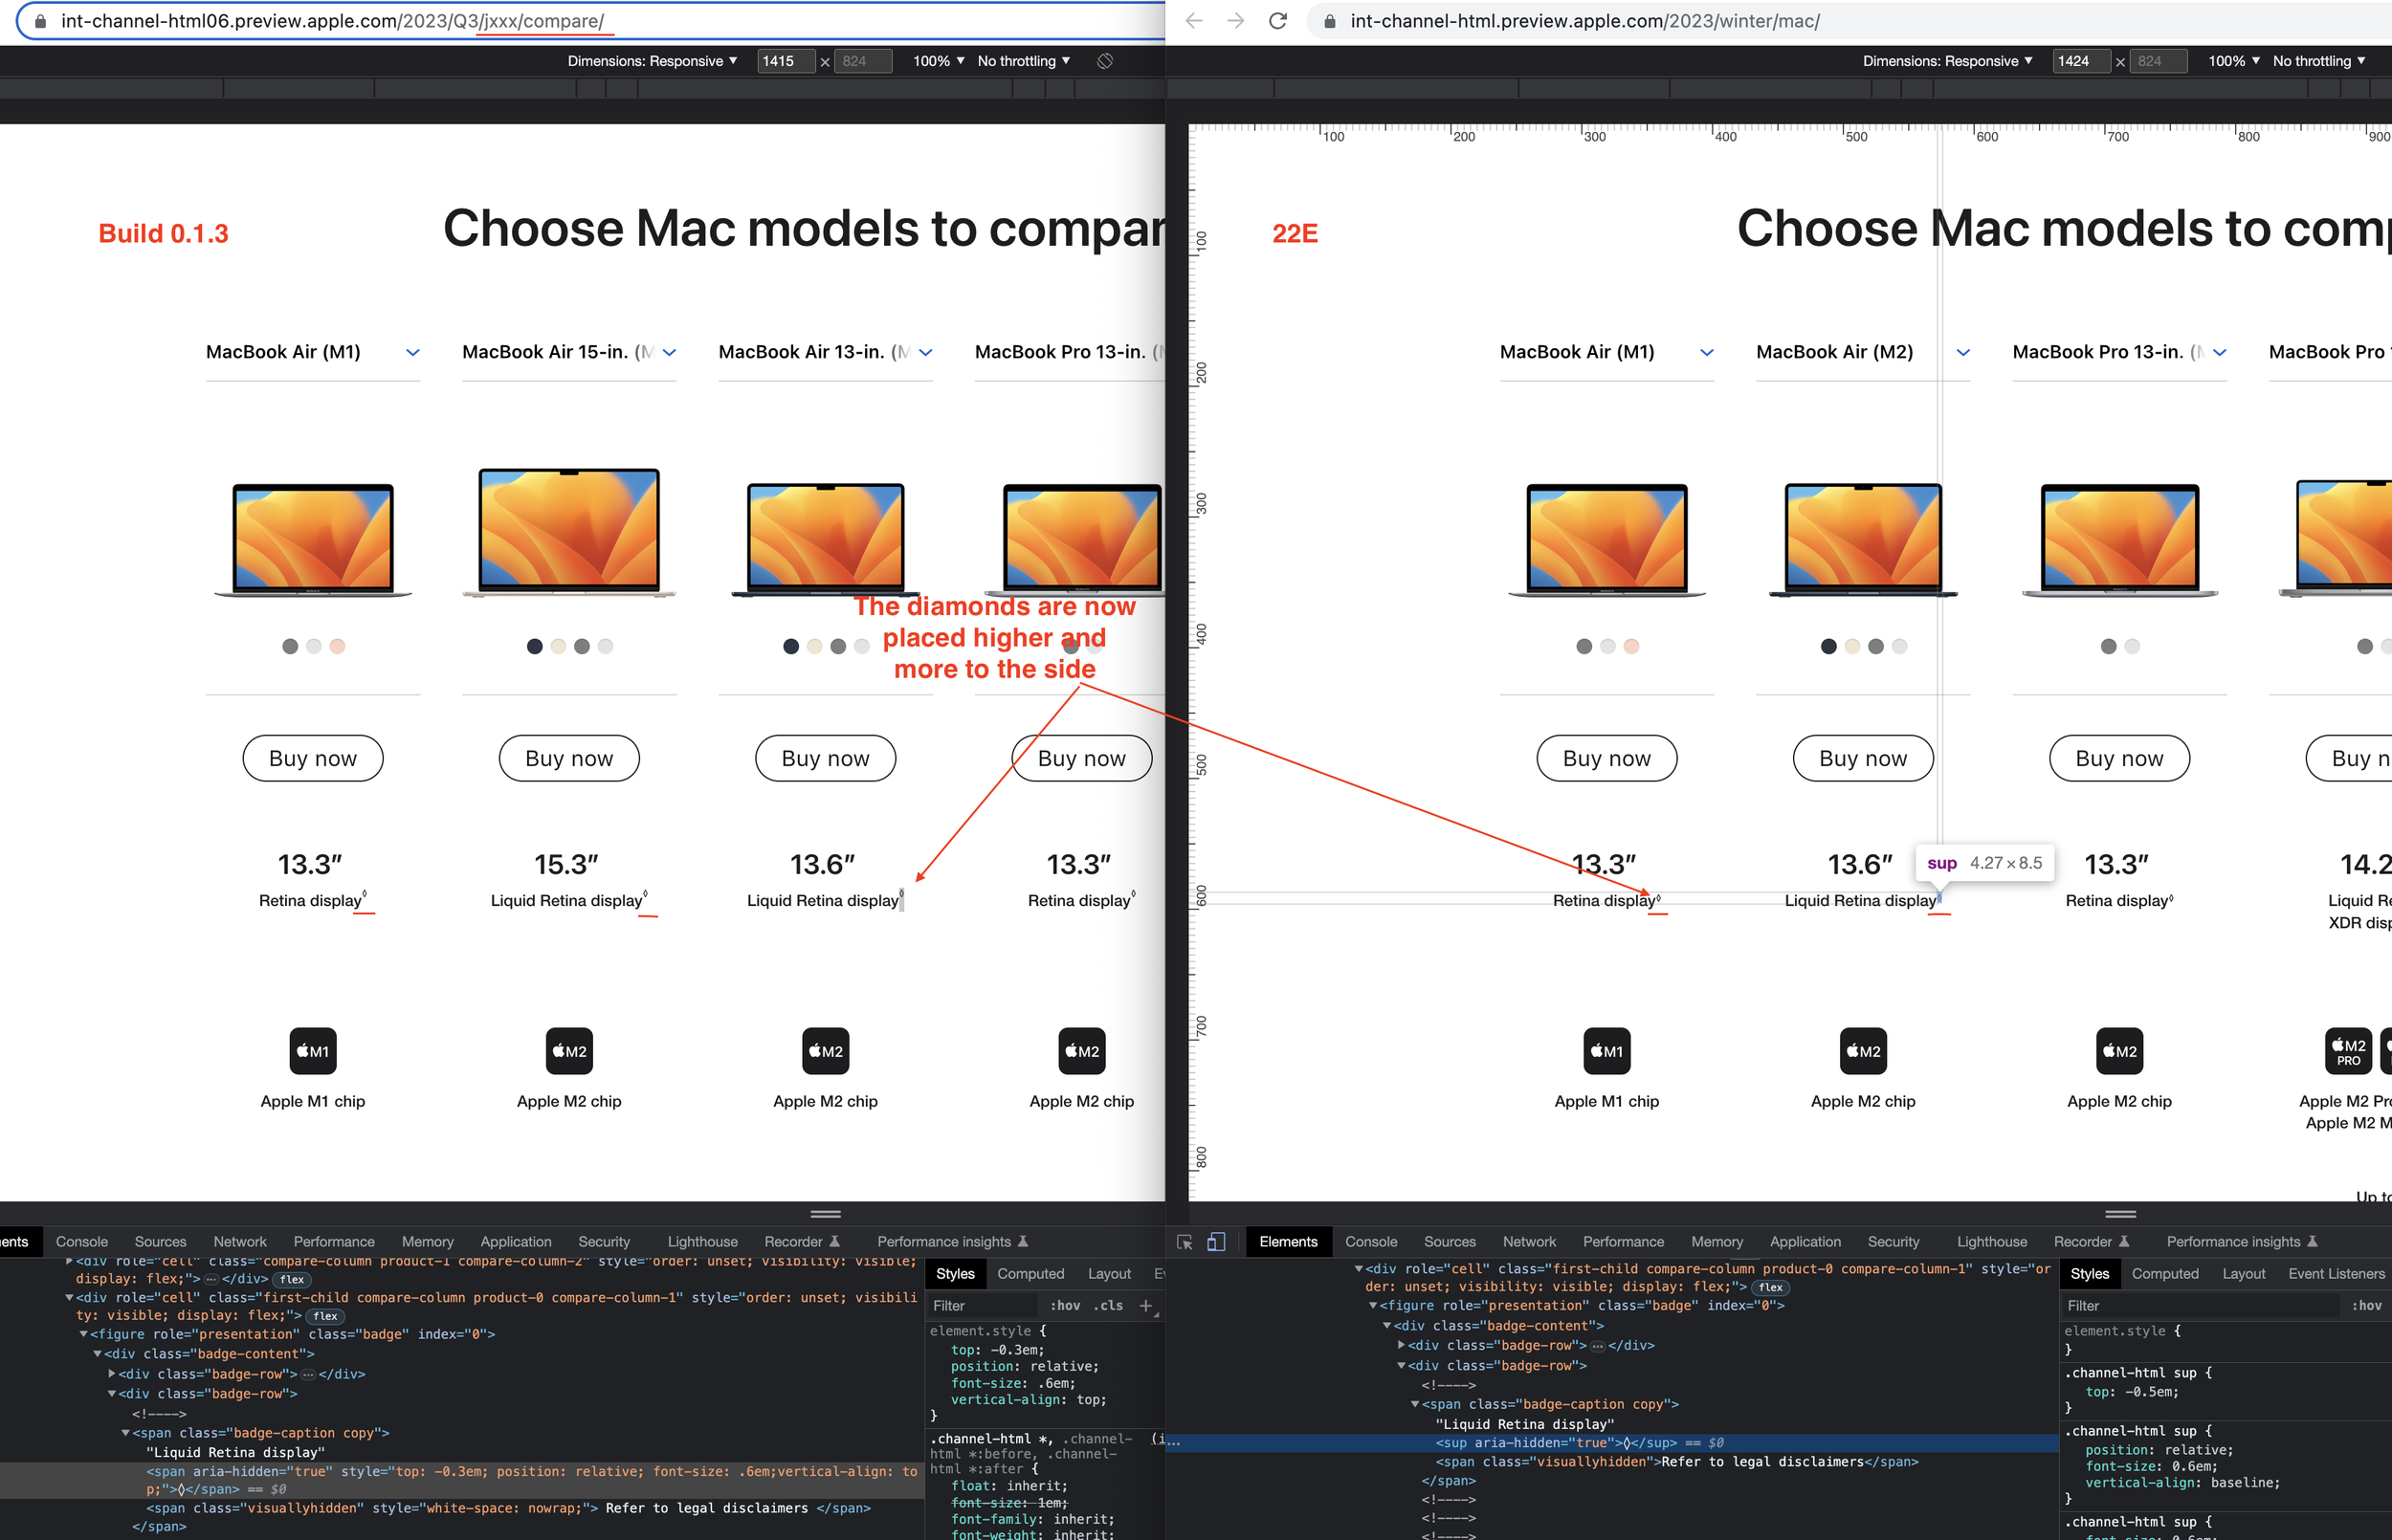Viewport: 2392px width, 1540px height.
Task: Activate the inspect element picker icon
Action: (1184, 1241)
